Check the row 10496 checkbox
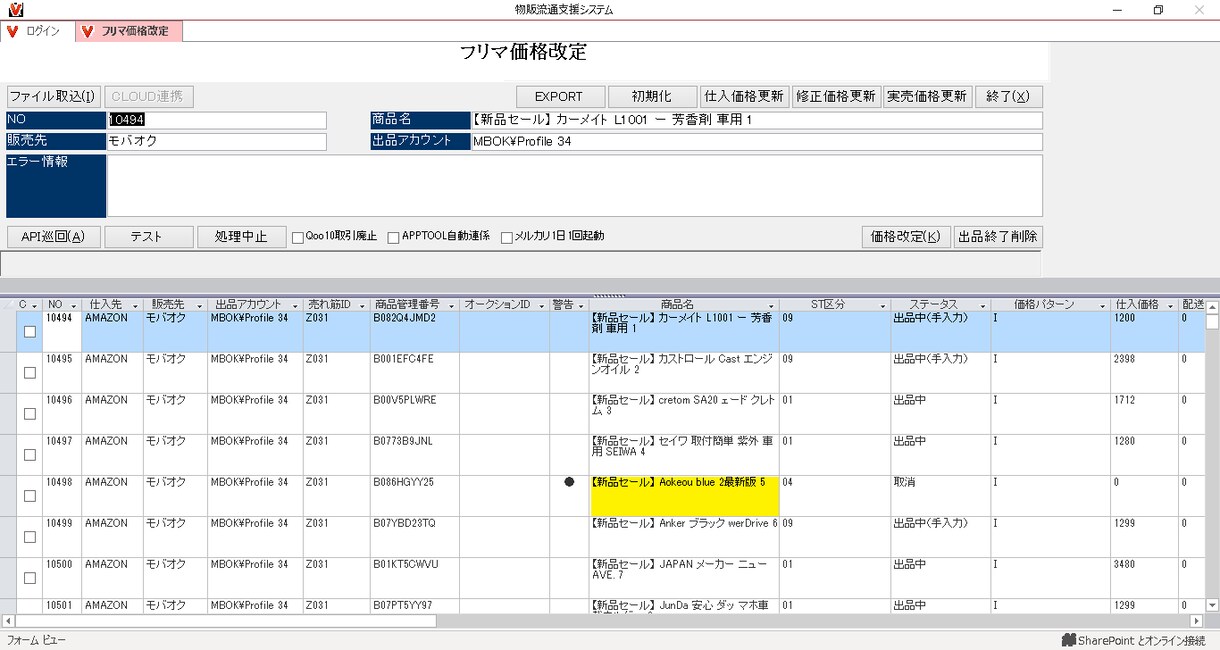Image resolution: width=1220 pixels, height=650 pixels. click(30, 414)
